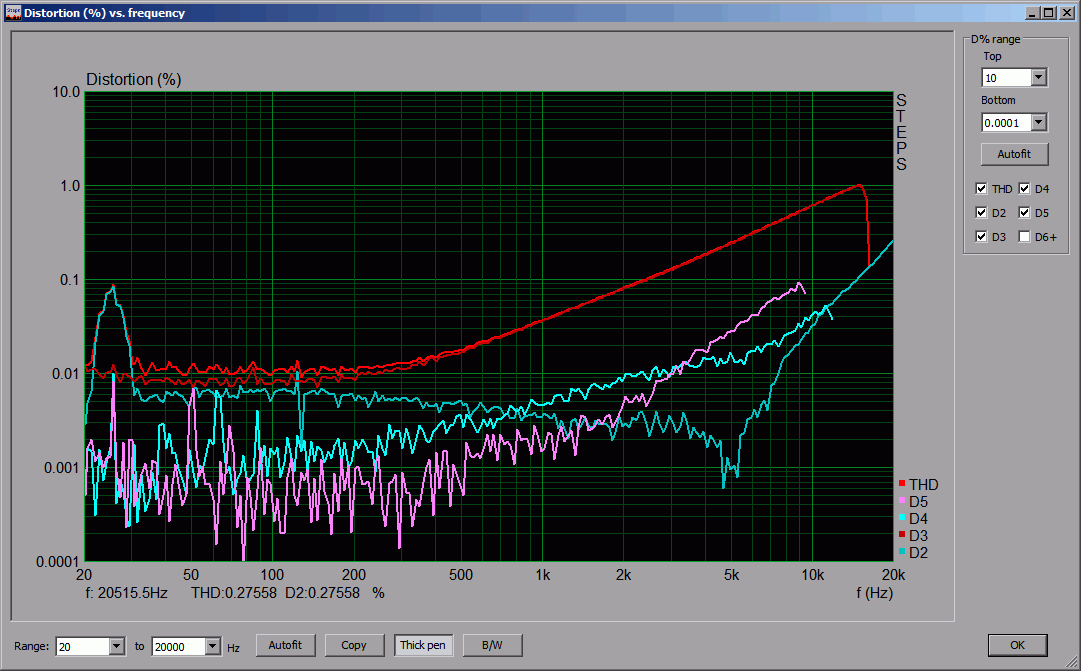Click the 'D2:0.27558' readout

point(323,593)
